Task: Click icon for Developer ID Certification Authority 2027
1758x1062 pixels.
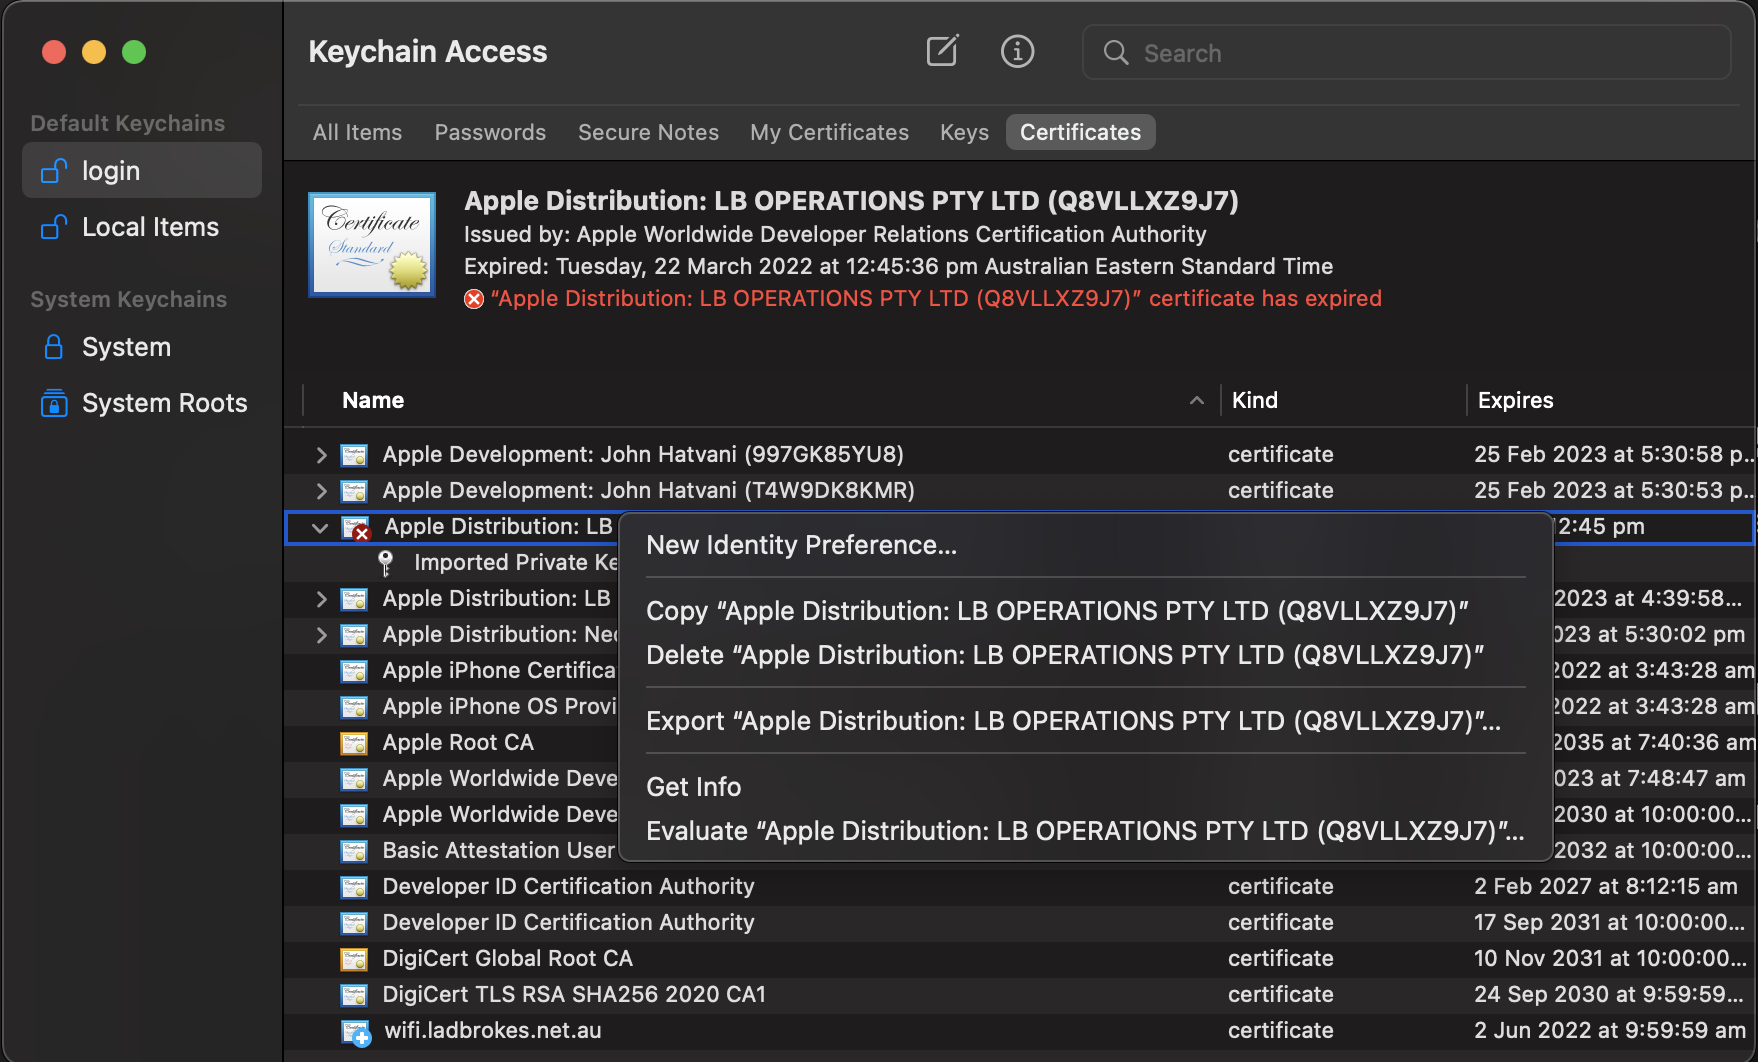Action: tap(354, 887)
